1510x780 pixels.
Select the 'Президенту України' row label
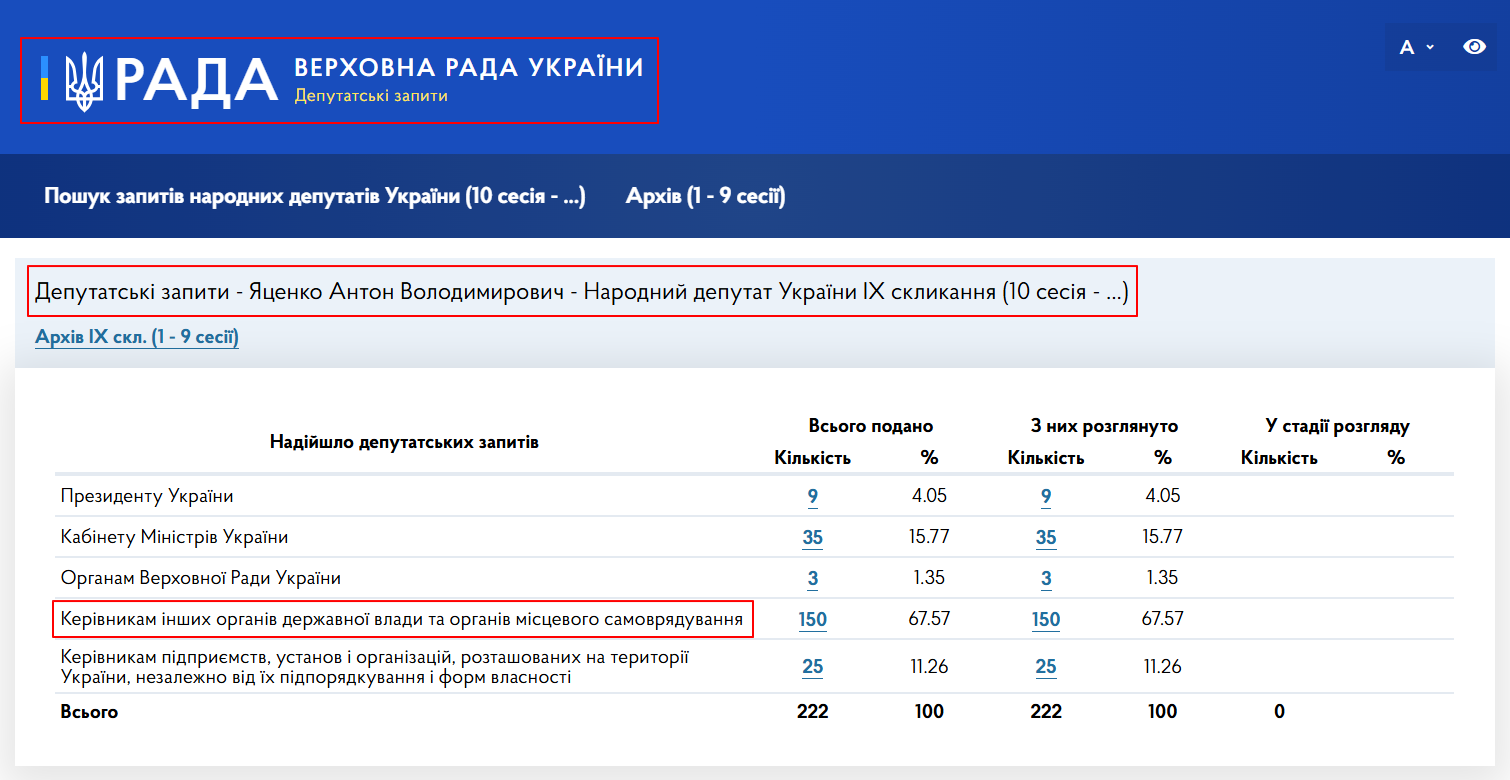(147, 496)
